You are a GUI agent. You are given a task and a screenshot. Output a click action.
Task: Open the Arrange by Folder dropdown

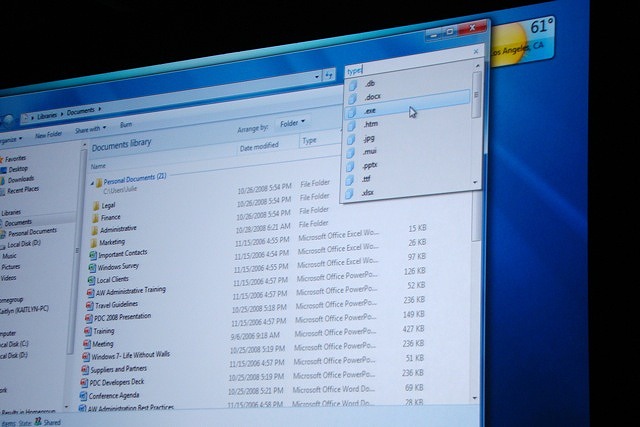point(292,122)
